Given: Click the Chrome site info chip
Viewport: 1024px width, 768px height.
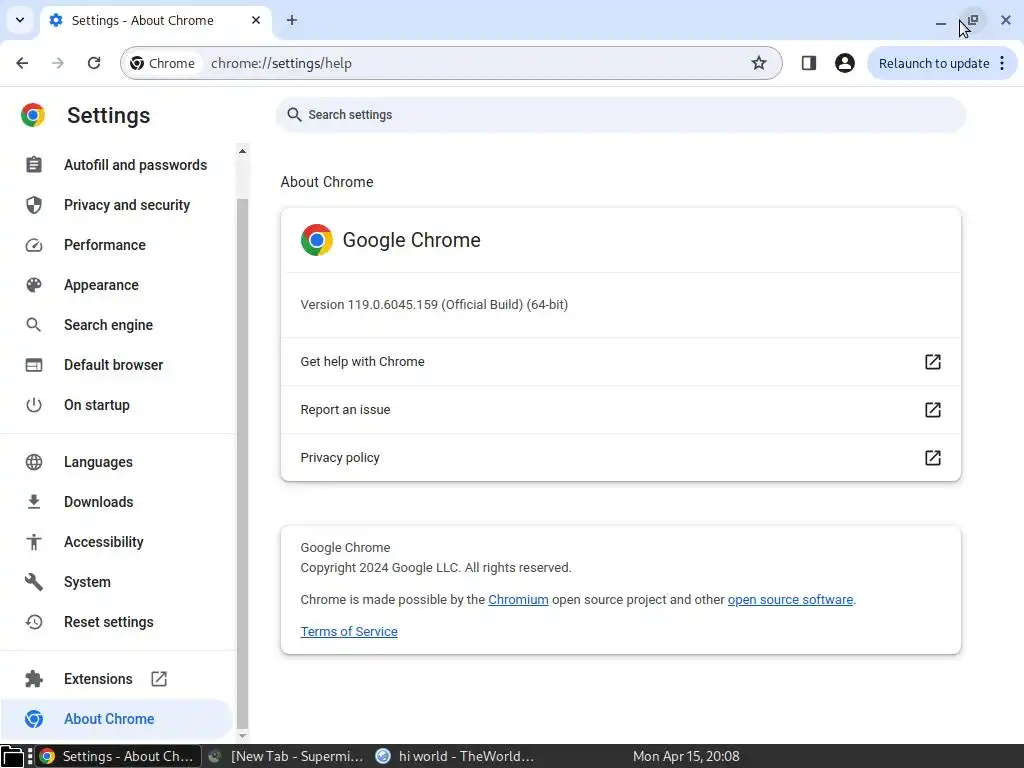Looking at the screenshot, I should (x=163, y=63).
